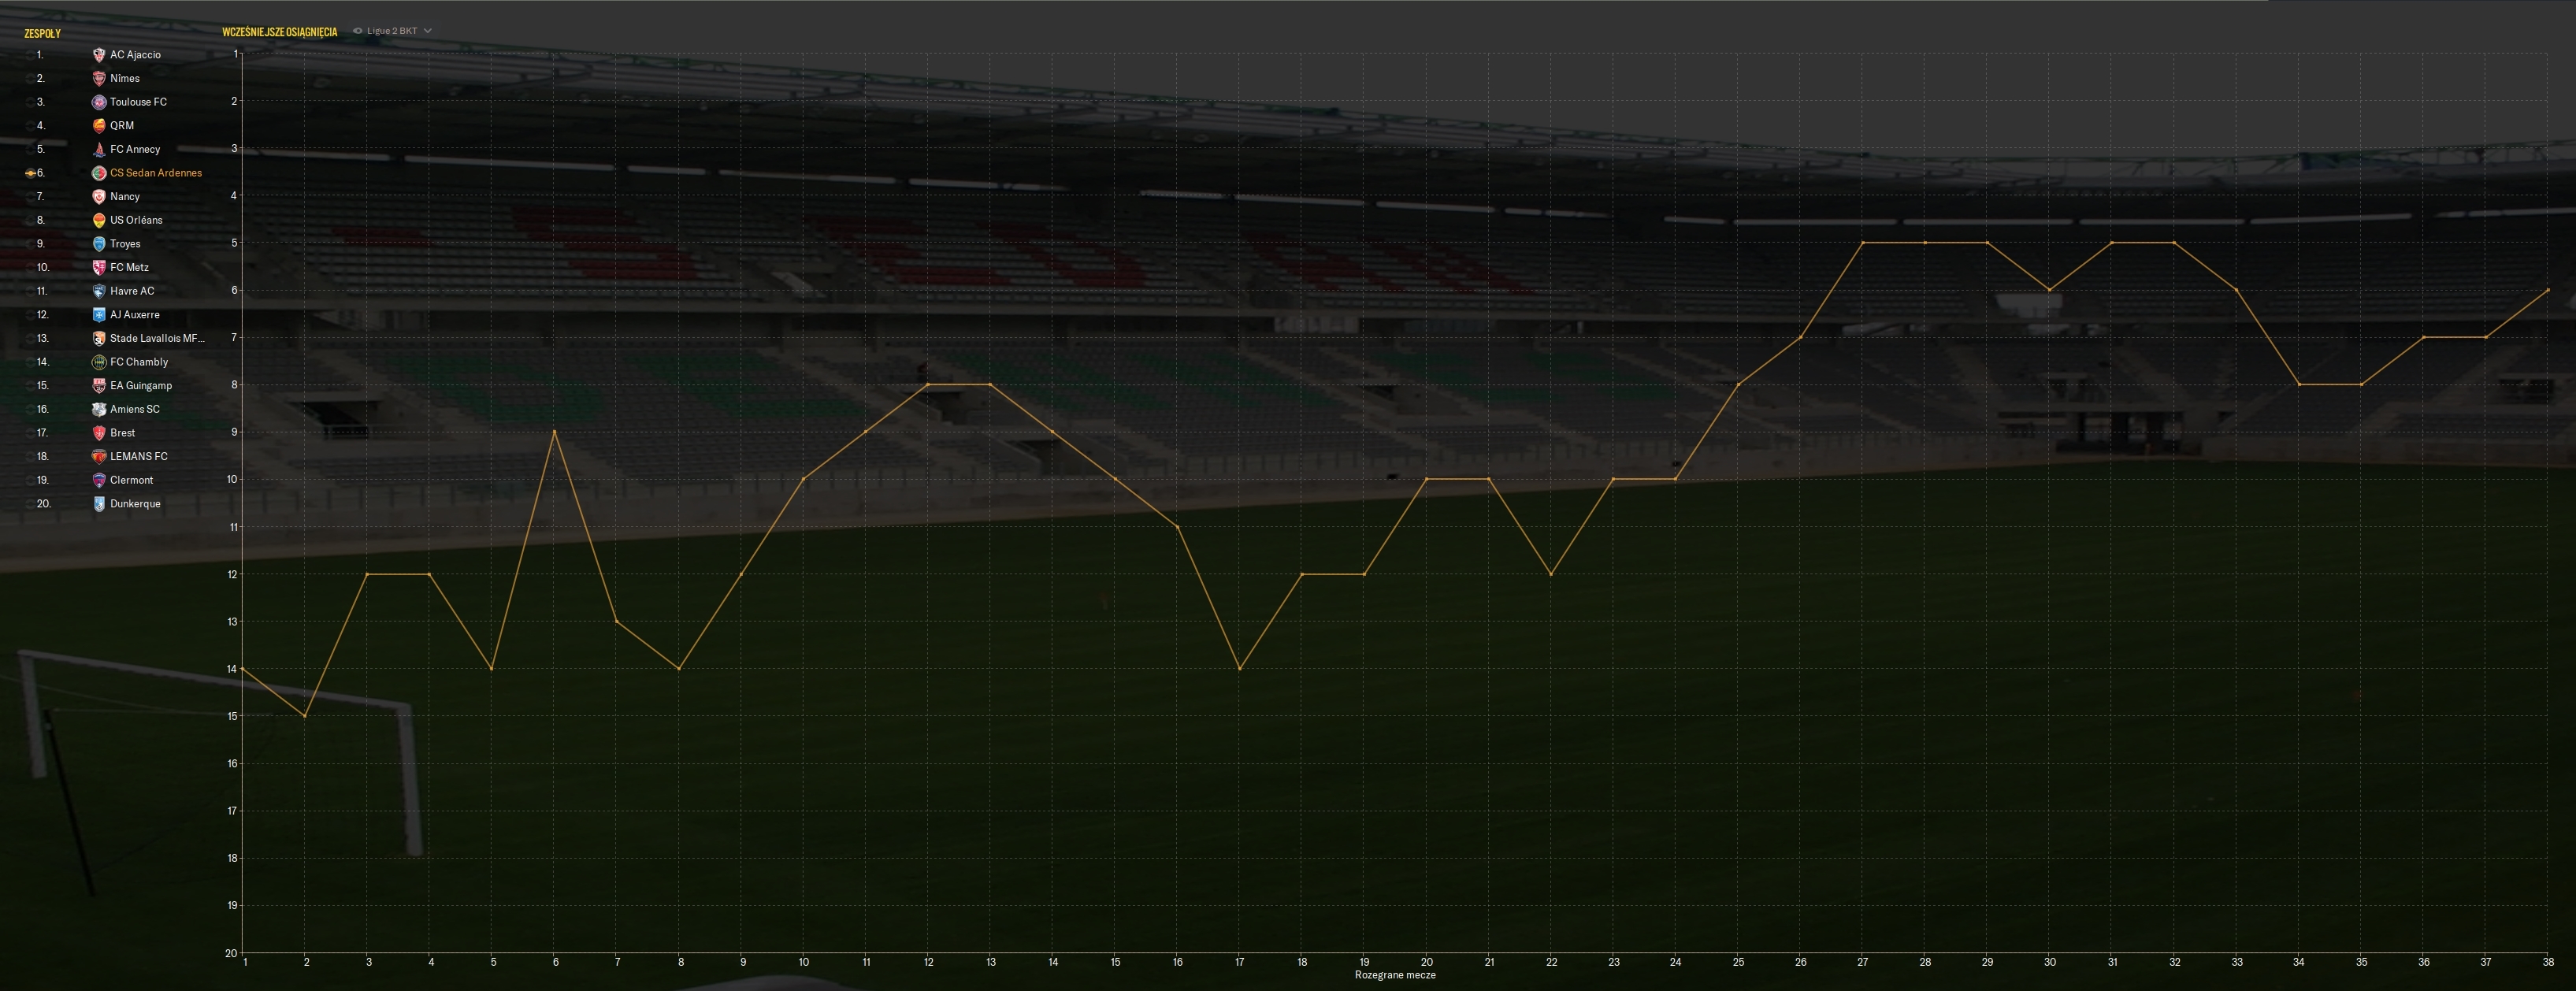Open the Ligue 2 BKT dropdown
The image size is (2576, 991).
[x=392, y=31]
